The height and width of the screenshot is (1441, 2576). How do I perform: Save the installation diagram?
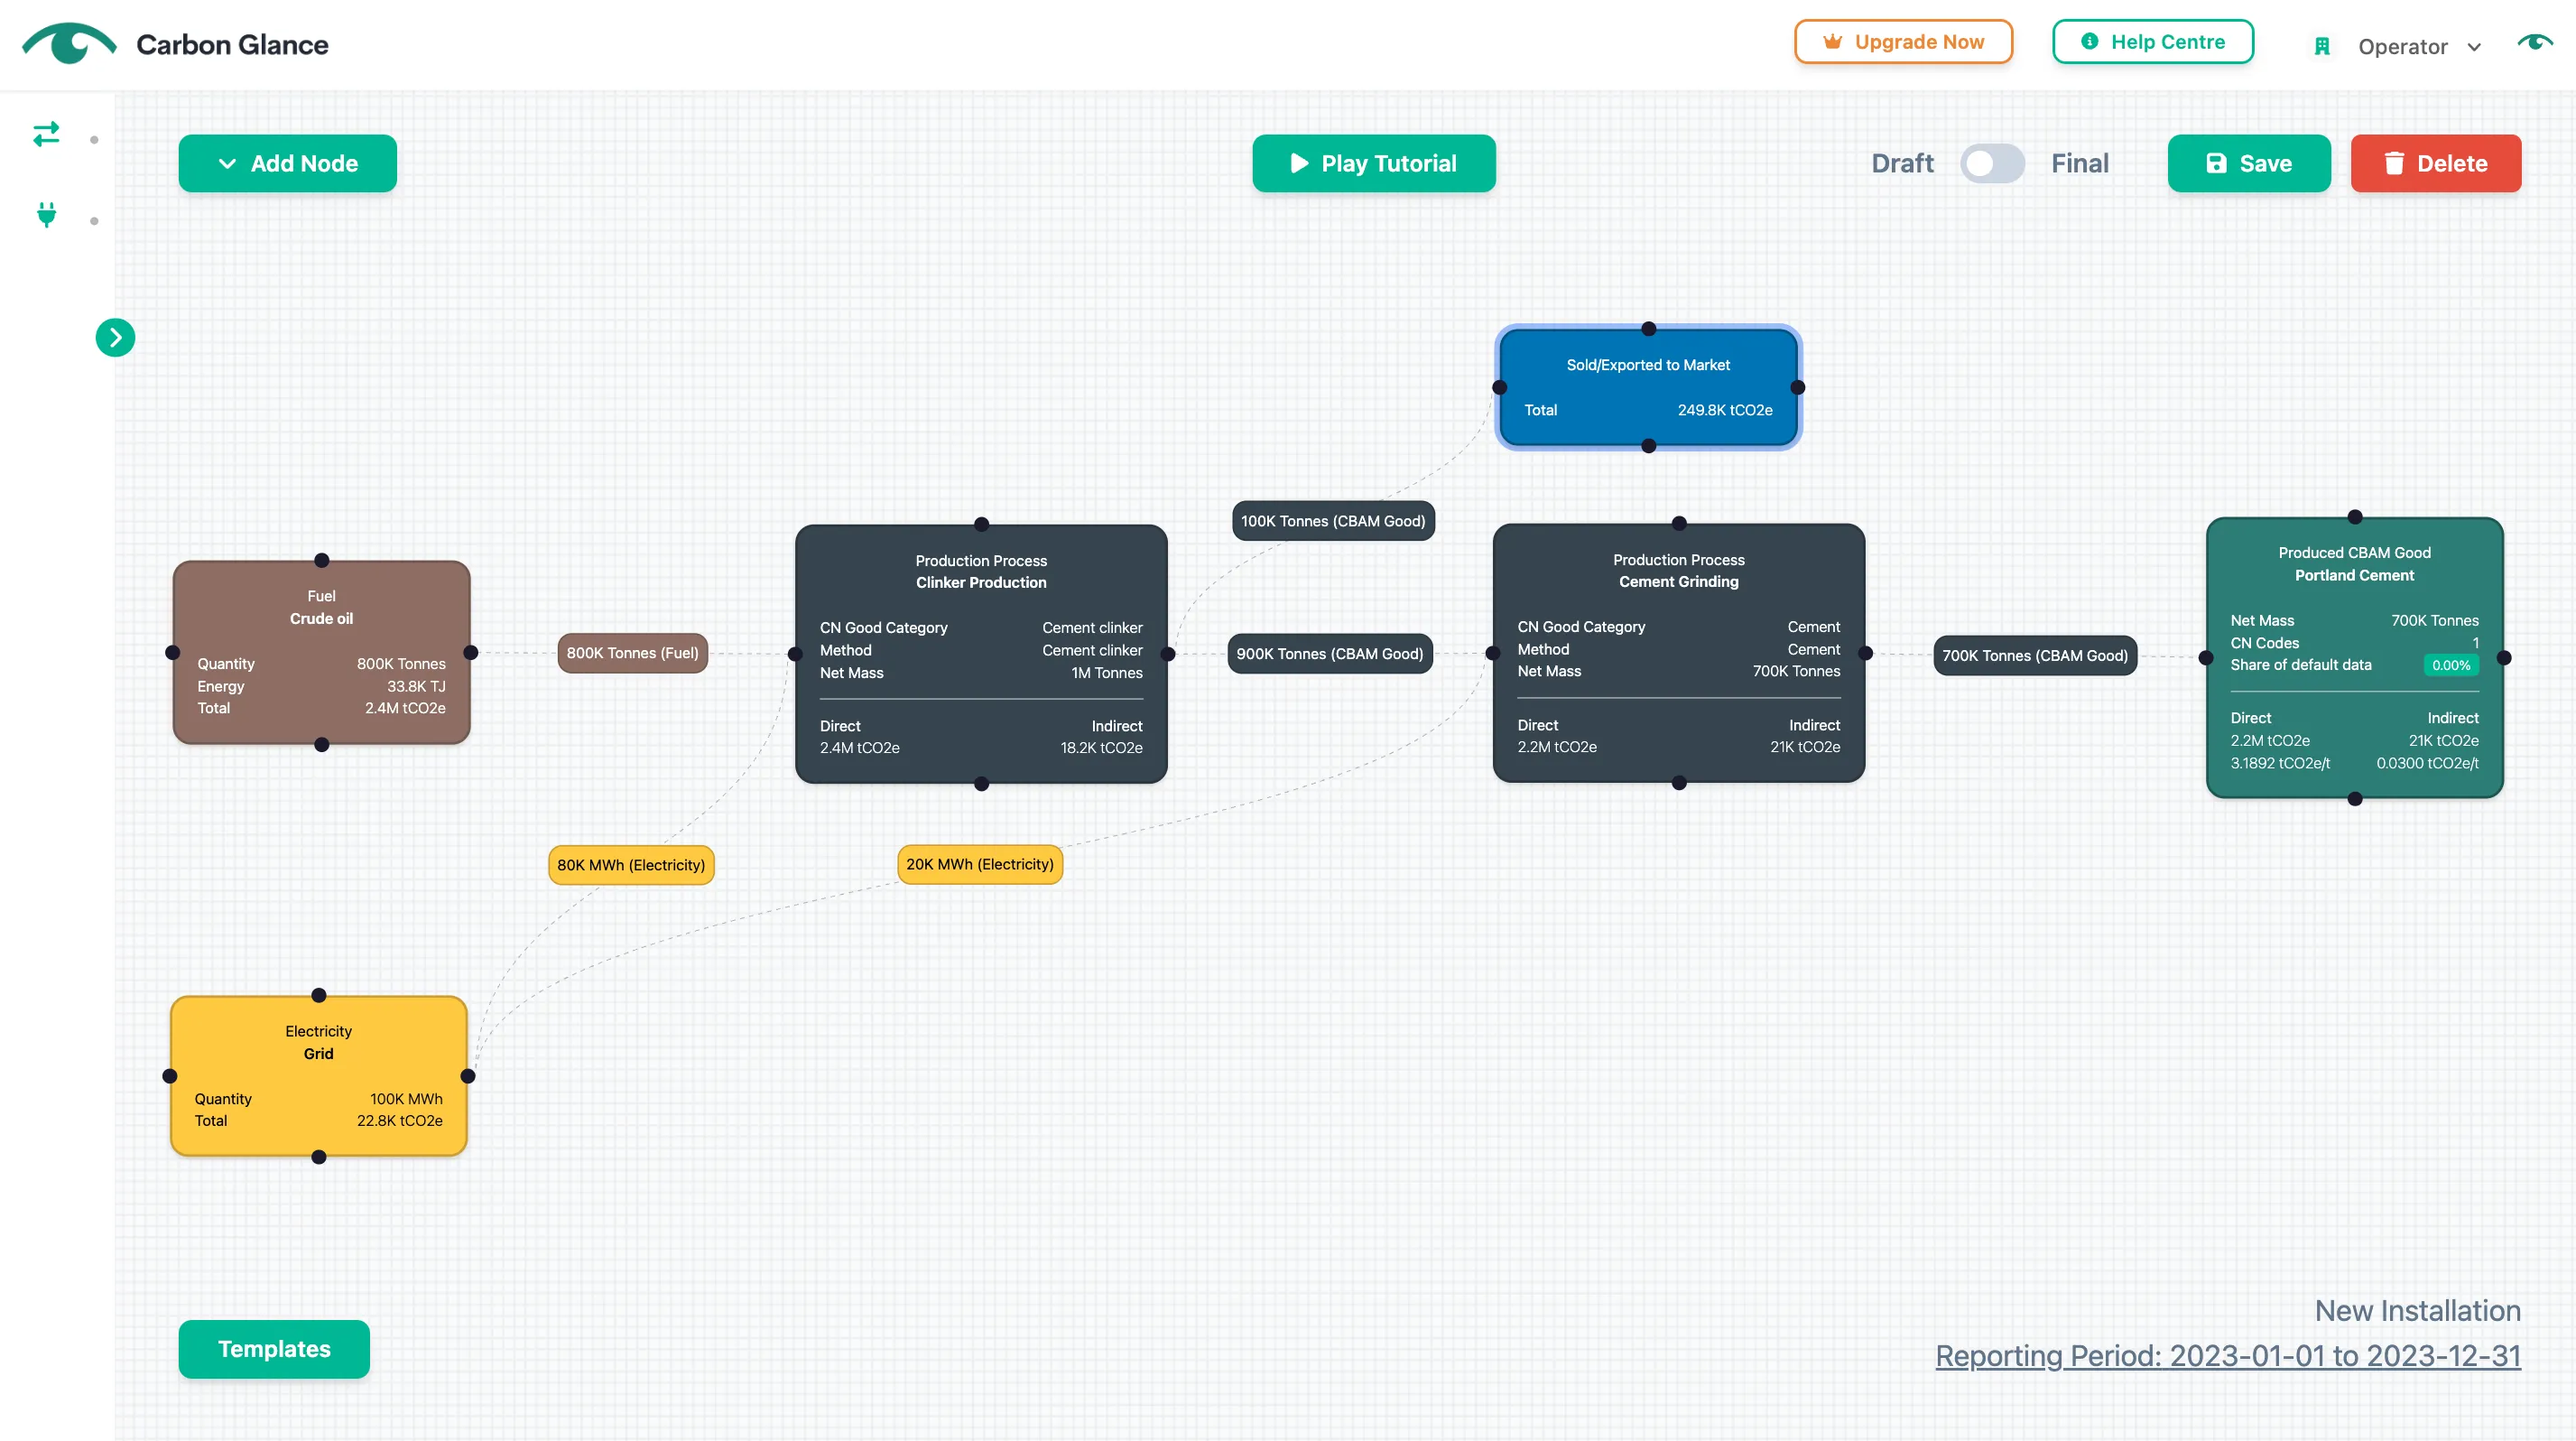tap(2249, 163)
